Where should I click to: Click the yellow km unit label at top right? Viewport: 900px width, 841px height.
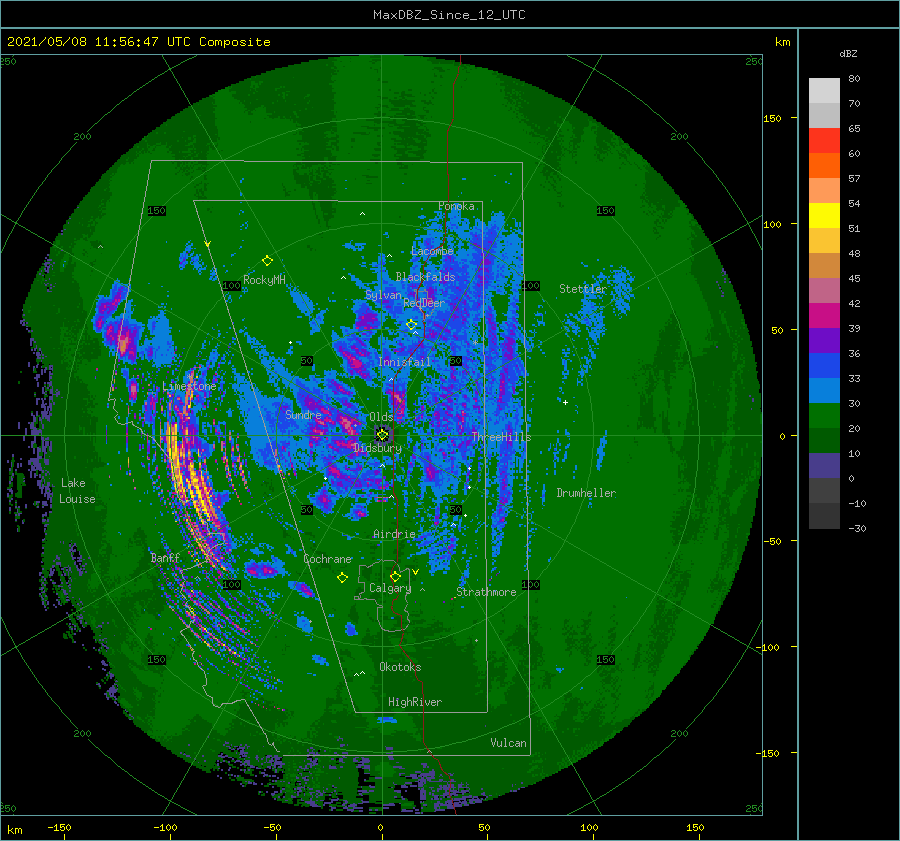tap(782, 42)
